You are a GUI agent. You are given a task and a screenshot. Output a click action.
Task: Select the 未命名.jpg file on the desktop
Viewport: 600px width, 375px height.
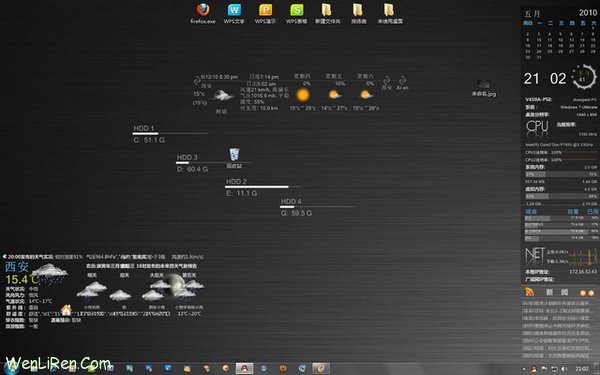click(x=484, y=88)
